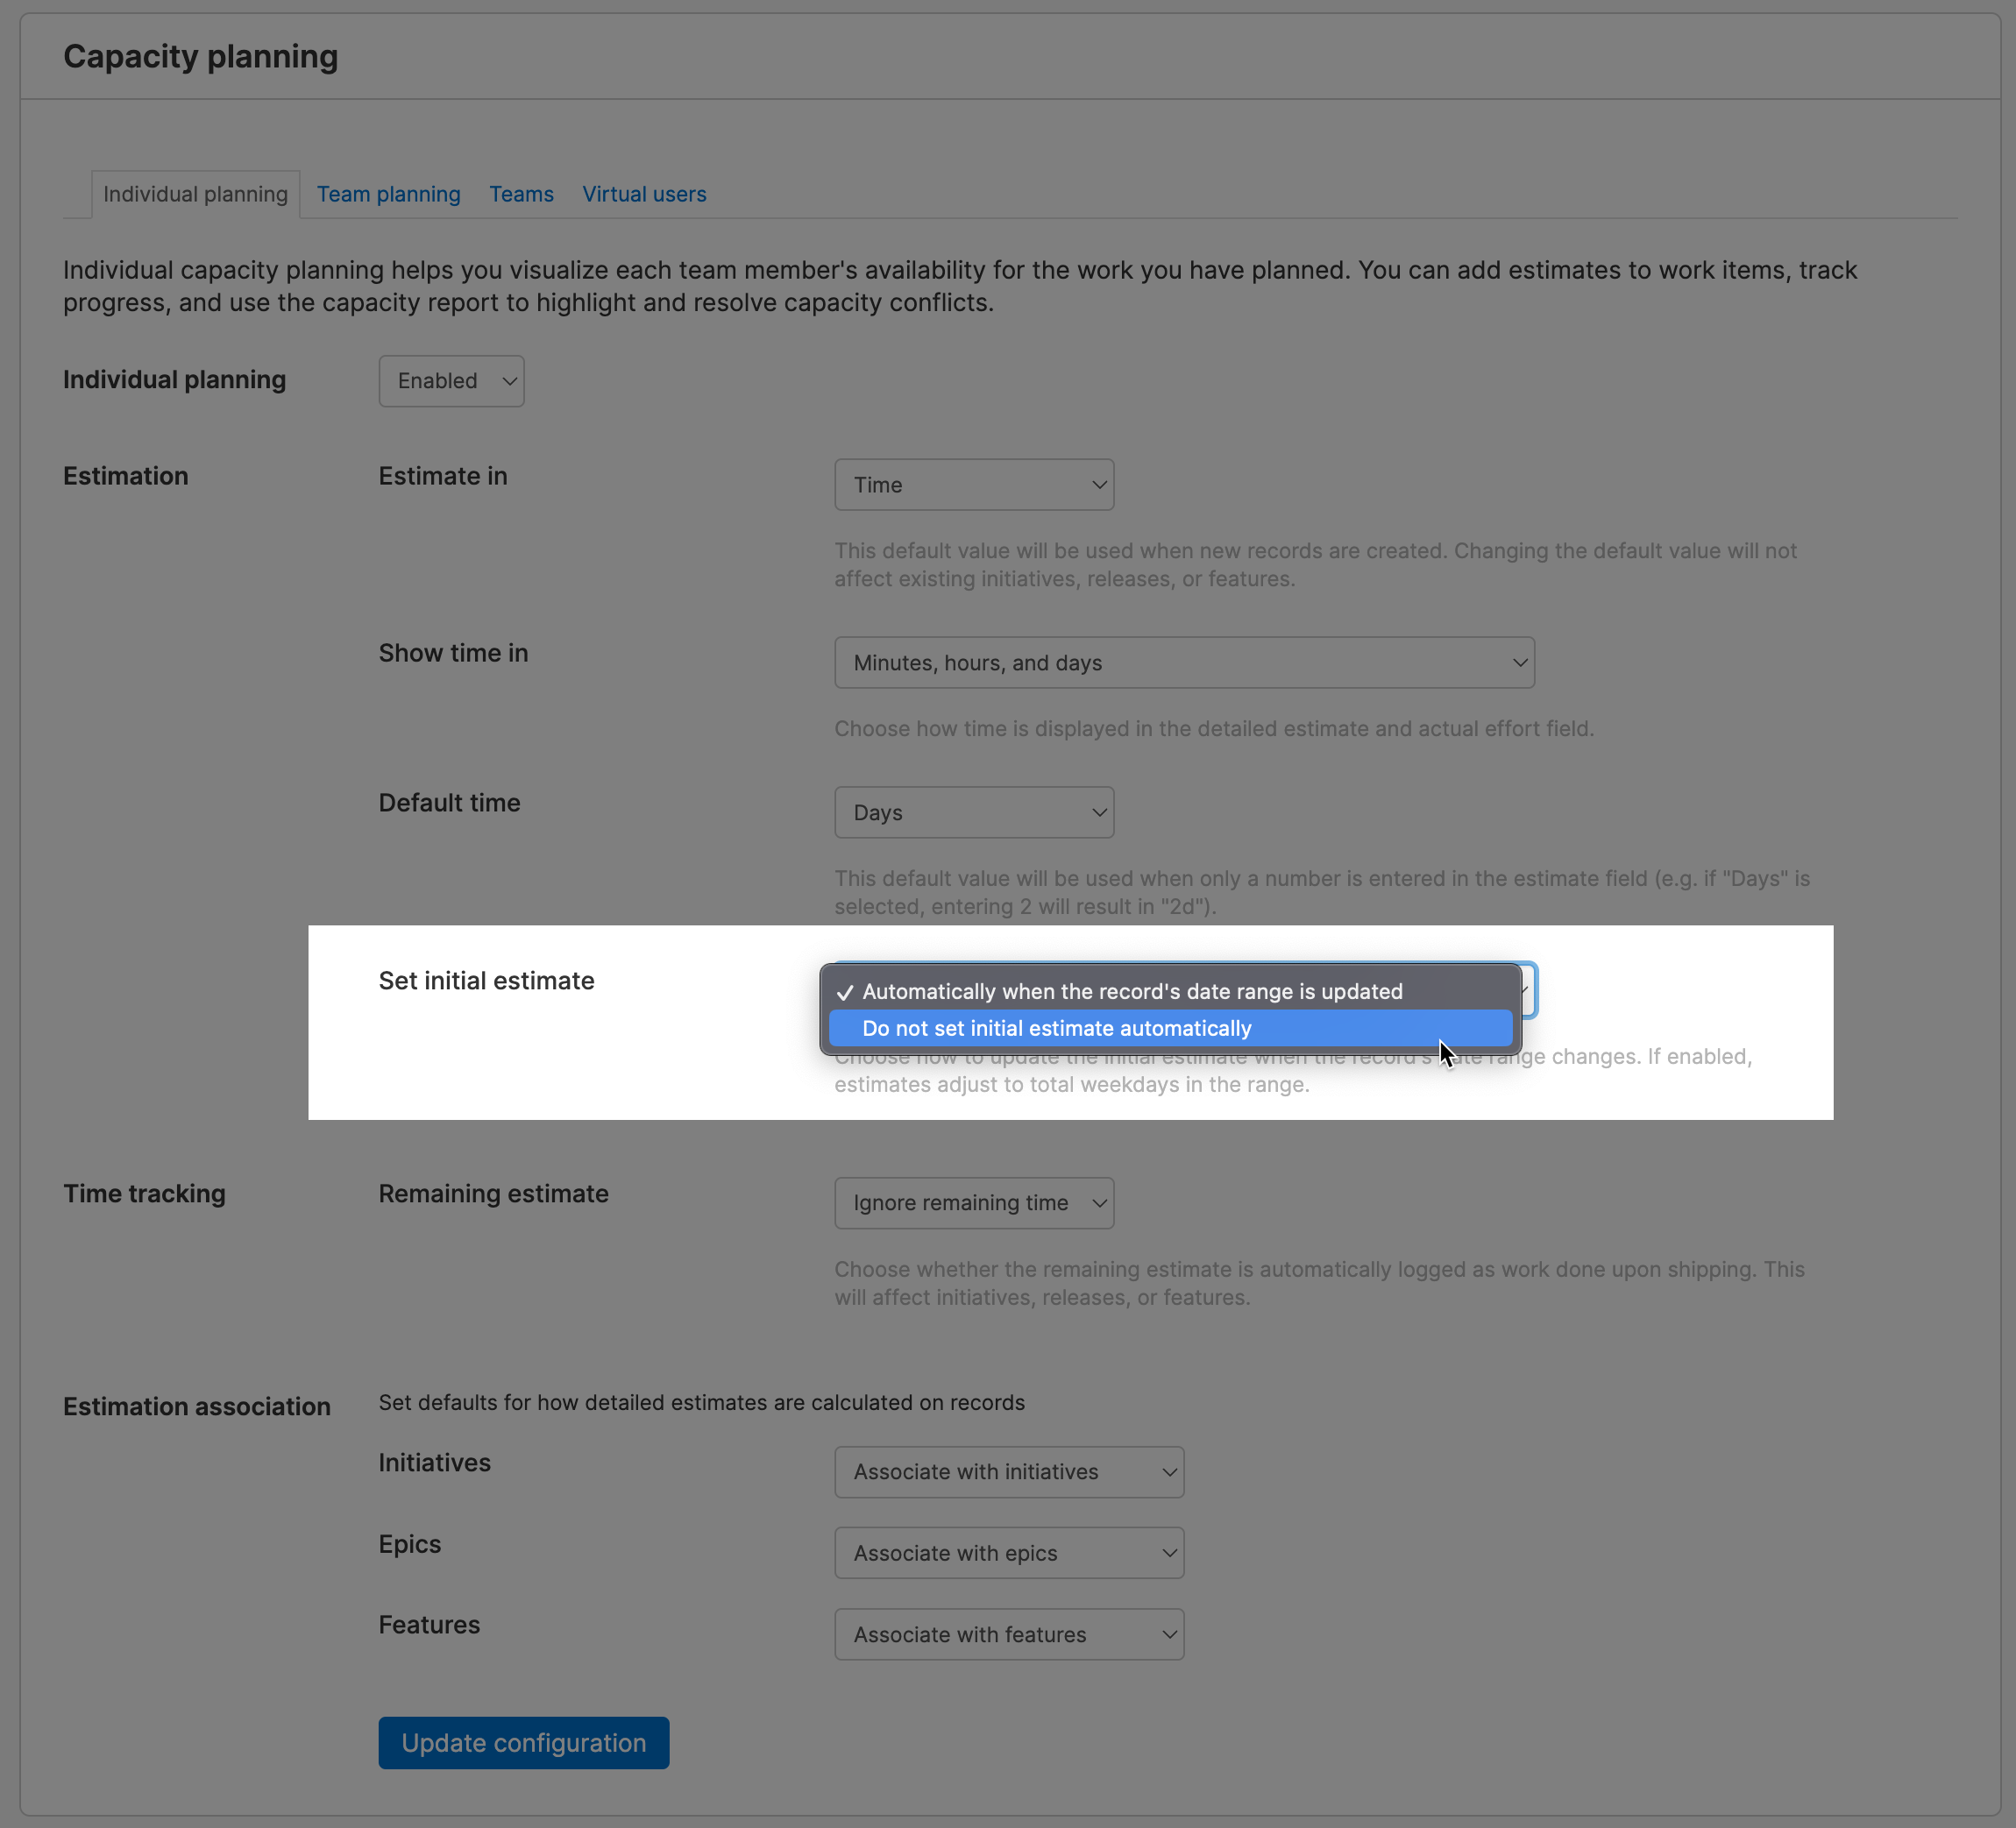The width and height of the screenshot is (2016, 1828).
Task: Click the Remaining estimate label
Action: click(x=493, y=1194)
